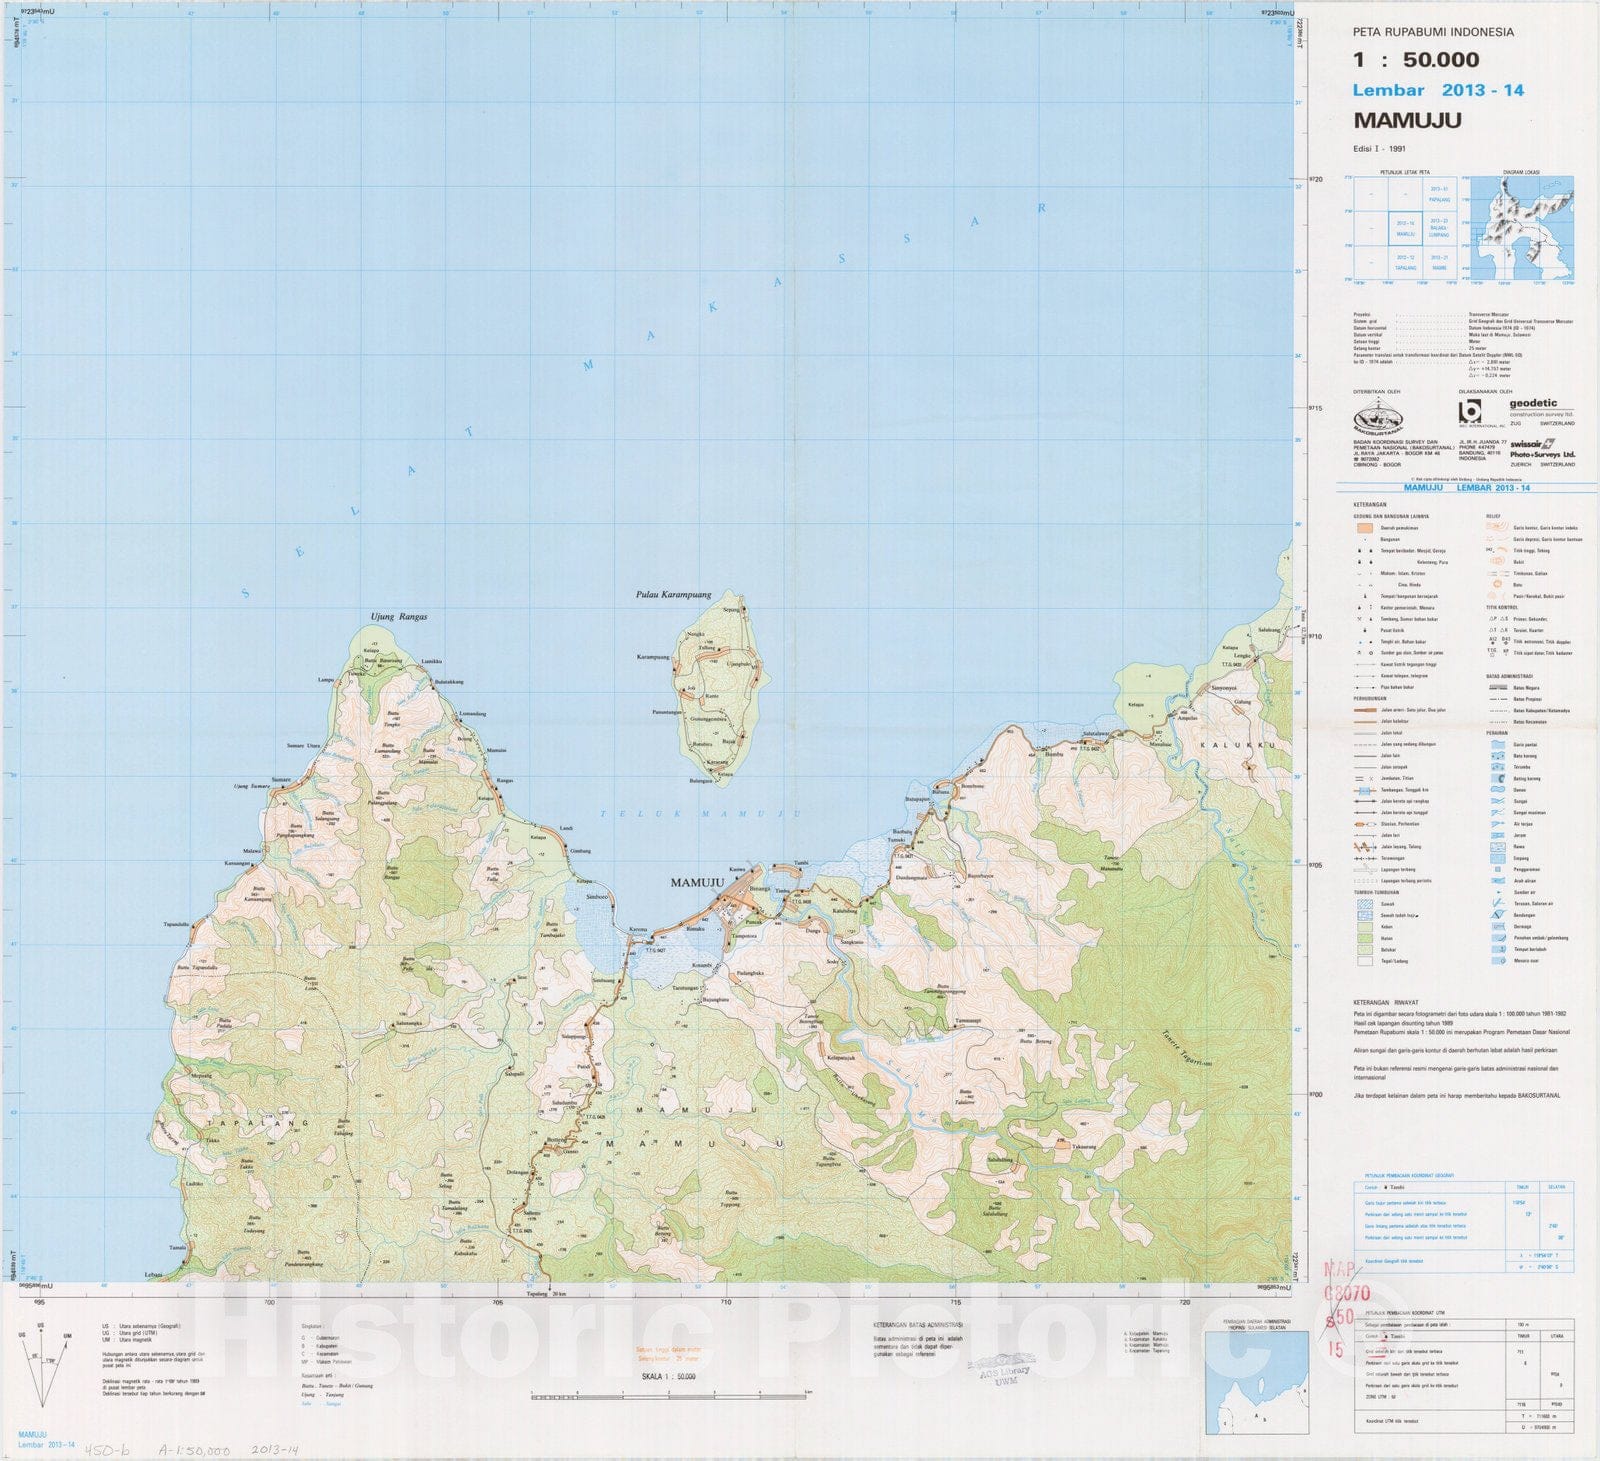Image resolution: width=1600 pixels, height=1461 pixels.
Task: Click the Stasiun, Perhentian legend symbol
Action: (1365, 824)
